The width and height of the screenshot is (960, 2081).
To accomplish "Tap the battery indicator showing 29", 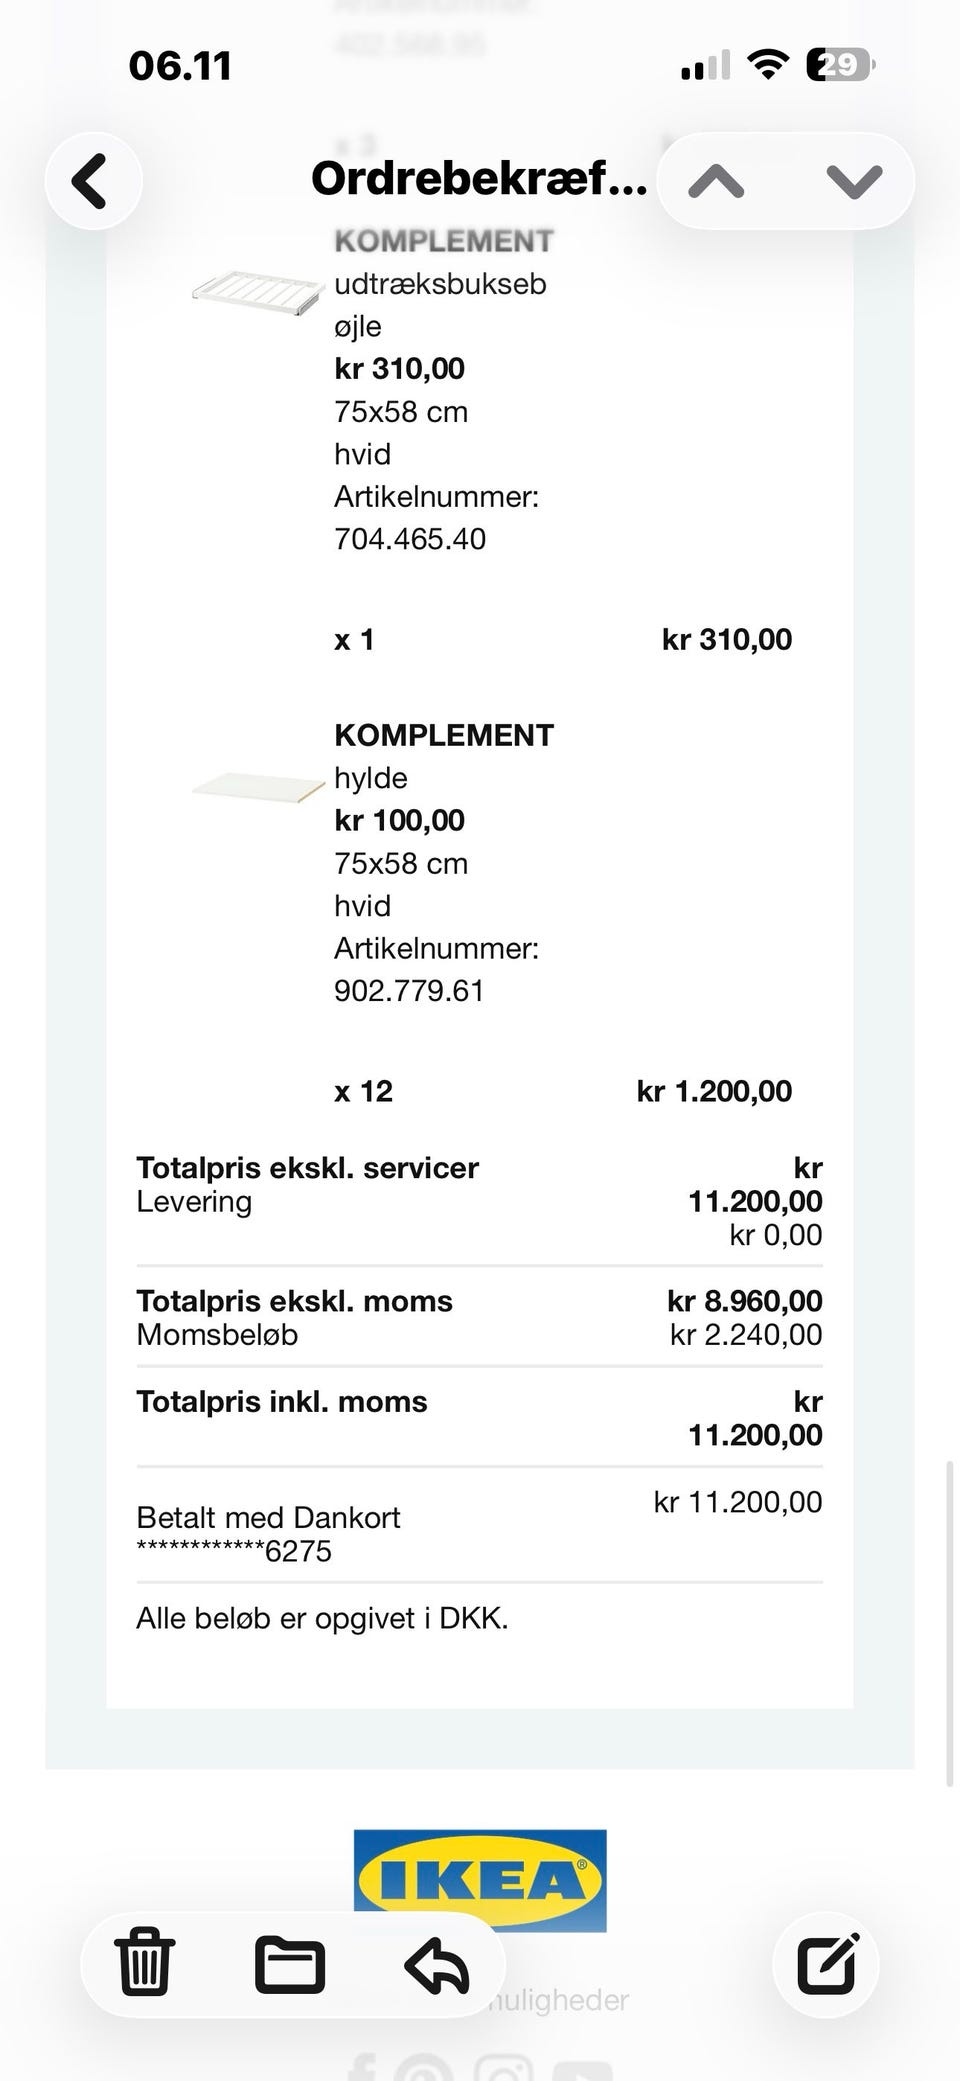I will pyautogui.click(x=839, y=66).
